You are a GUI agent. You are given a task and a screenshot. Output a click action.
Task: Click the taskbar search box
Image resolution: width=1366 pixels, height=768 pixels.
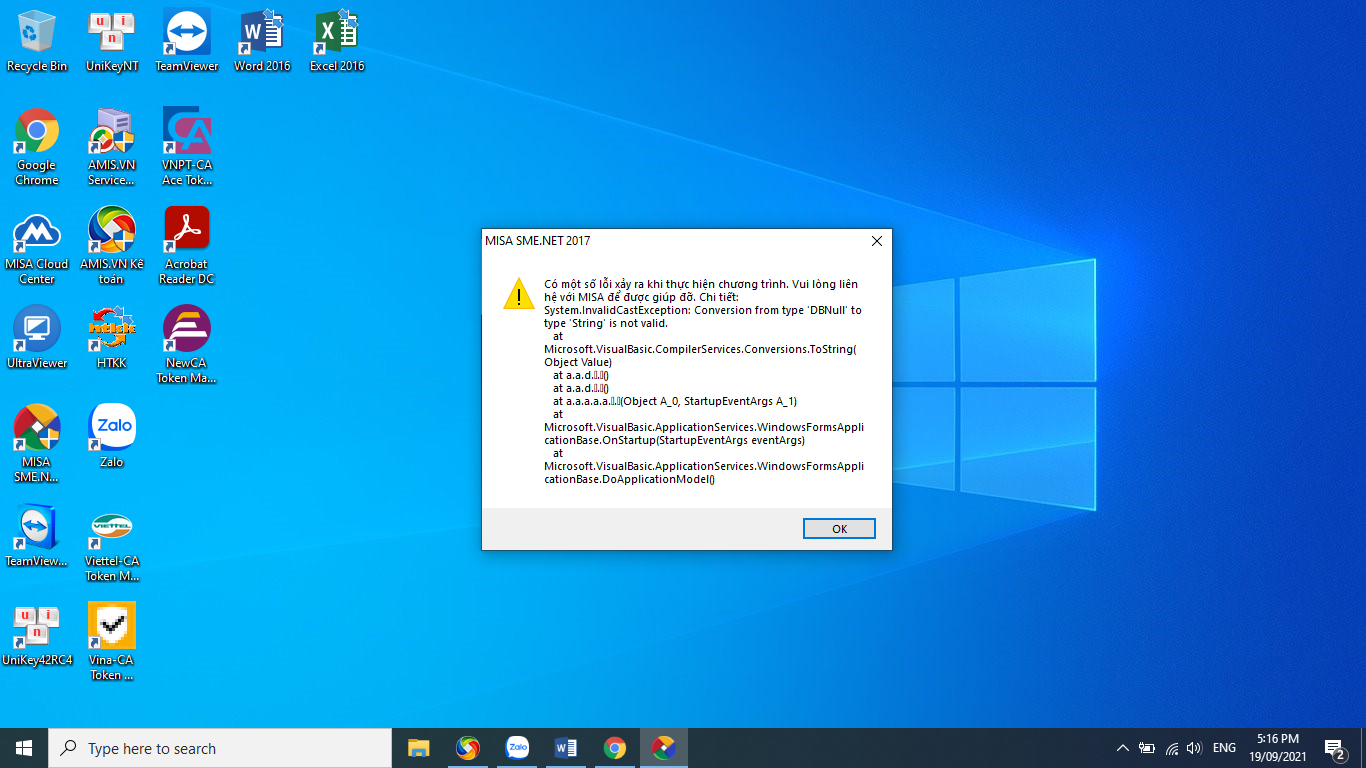point(220,748)
